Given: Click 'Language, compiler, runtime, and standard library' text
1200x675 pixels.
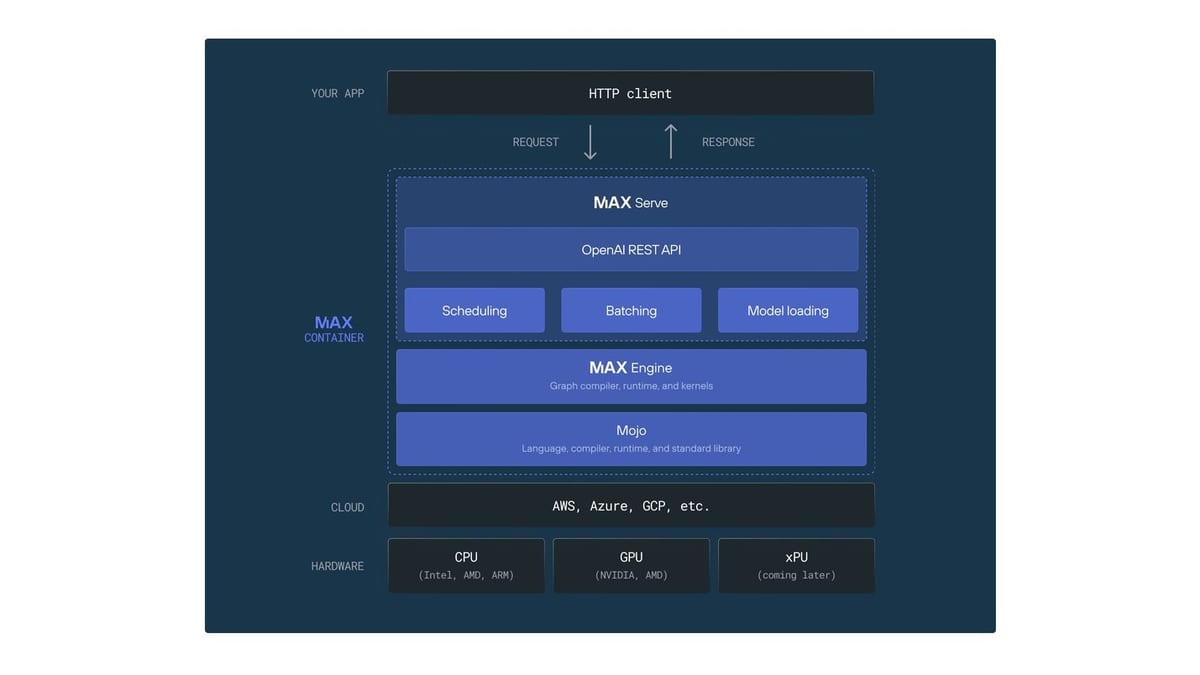Looking at the screenshot, I should pos(631,449).
